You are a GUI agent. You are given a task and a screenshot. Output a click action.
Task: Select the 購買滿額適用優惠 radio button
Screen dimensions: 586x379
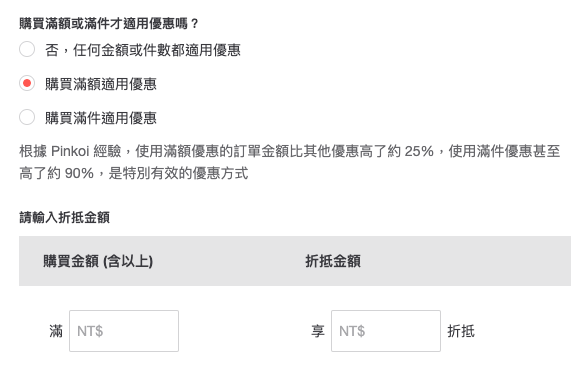[x=27, y=83]
